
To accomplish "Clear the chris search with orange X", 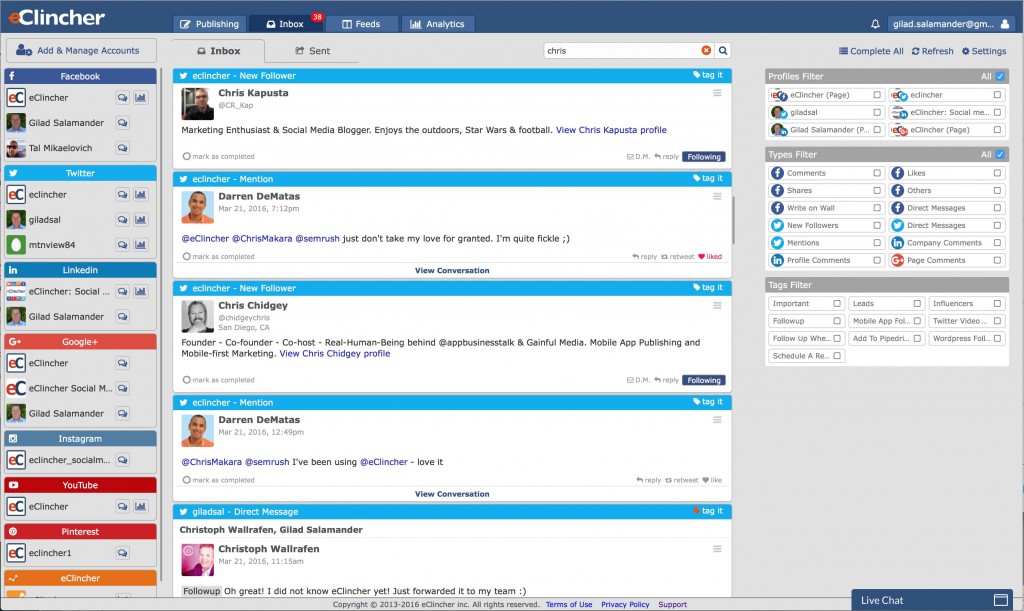I will click(706, 50).
